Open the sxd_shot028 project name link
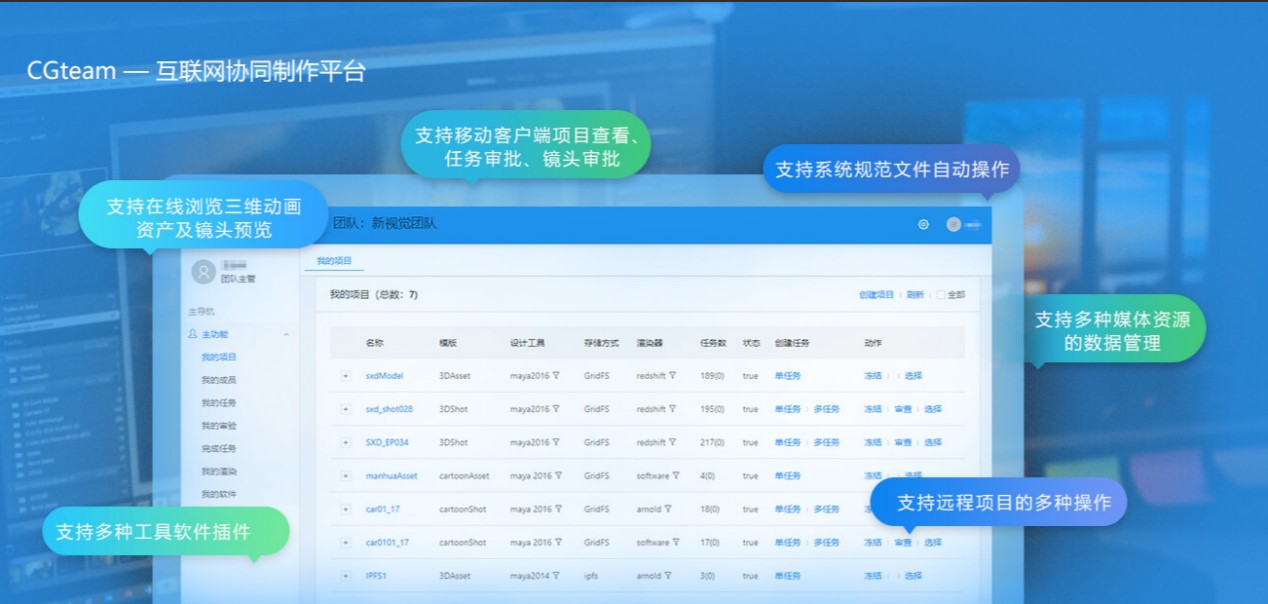The height and width of the screenshot is (604, 1268). click(x=389, y=409)
